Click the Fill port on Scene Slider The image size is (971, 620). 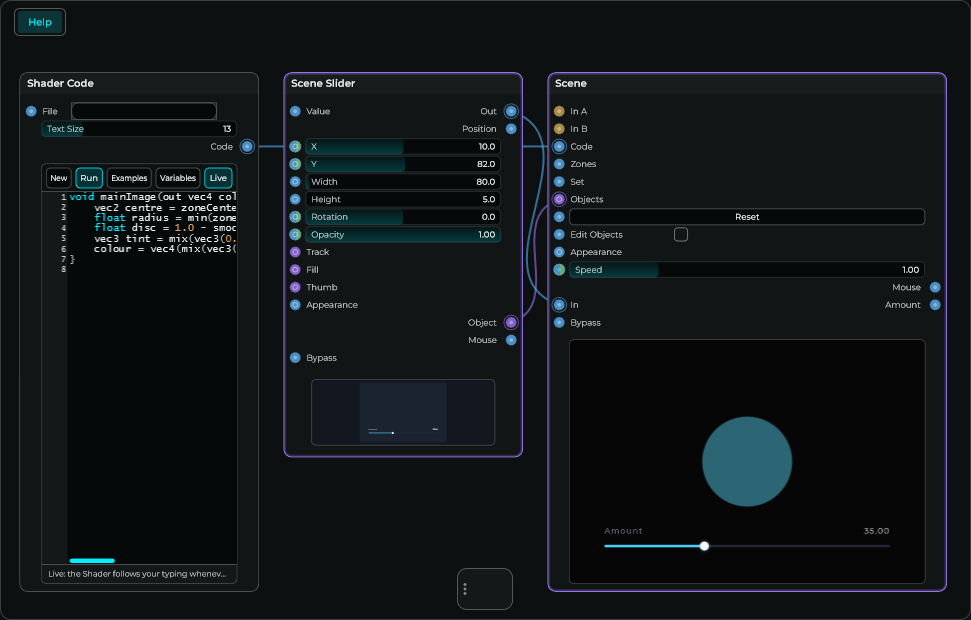(x=295, y=270)
